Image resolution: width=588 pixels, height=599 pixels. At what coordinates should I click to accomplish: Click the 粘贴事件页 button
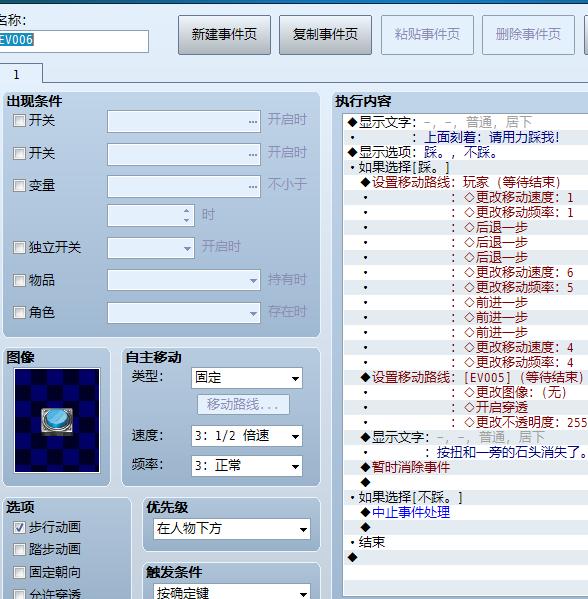tap(427, 35)
